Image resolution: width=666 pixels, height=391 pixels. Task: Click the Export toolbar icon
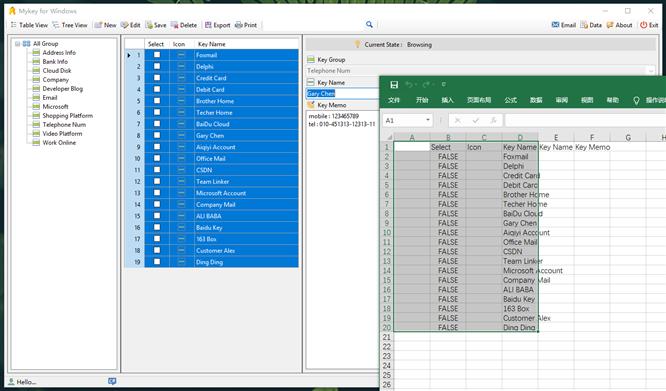[208, 25]
